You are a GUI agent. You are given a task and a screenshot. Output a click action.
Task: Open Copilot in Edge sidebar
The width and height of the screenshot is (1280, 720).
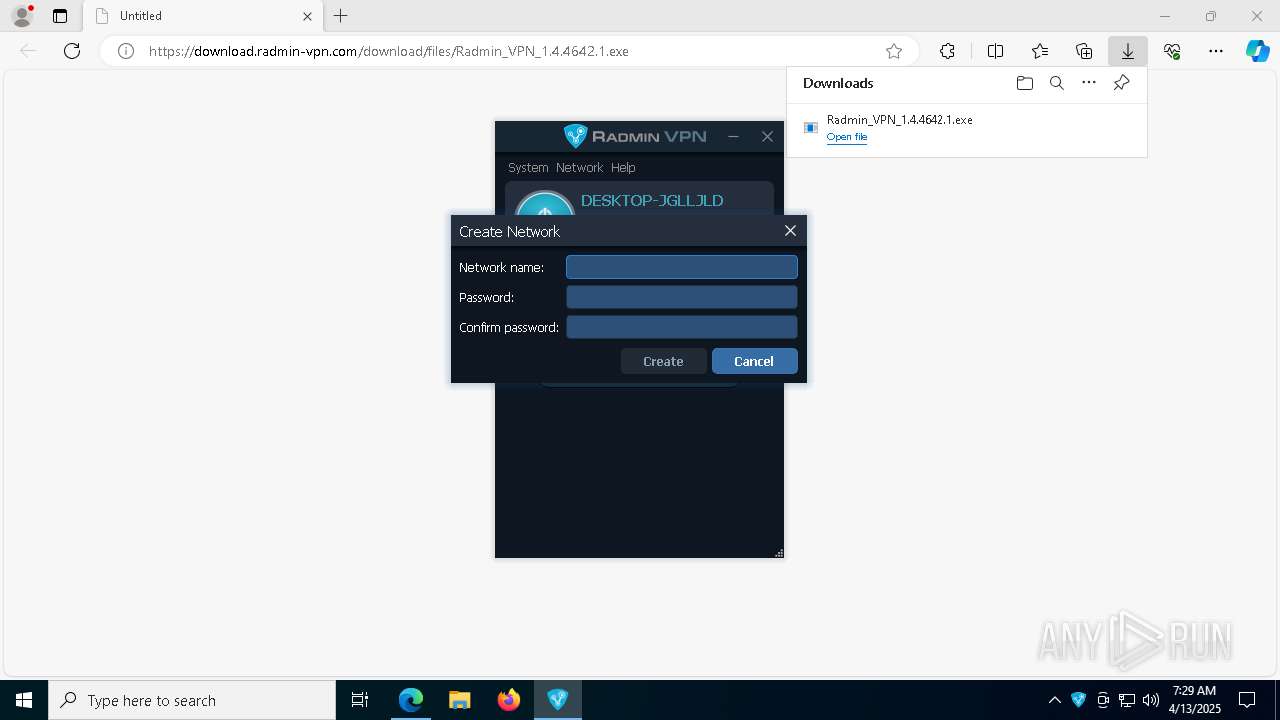coord(1258,51)
